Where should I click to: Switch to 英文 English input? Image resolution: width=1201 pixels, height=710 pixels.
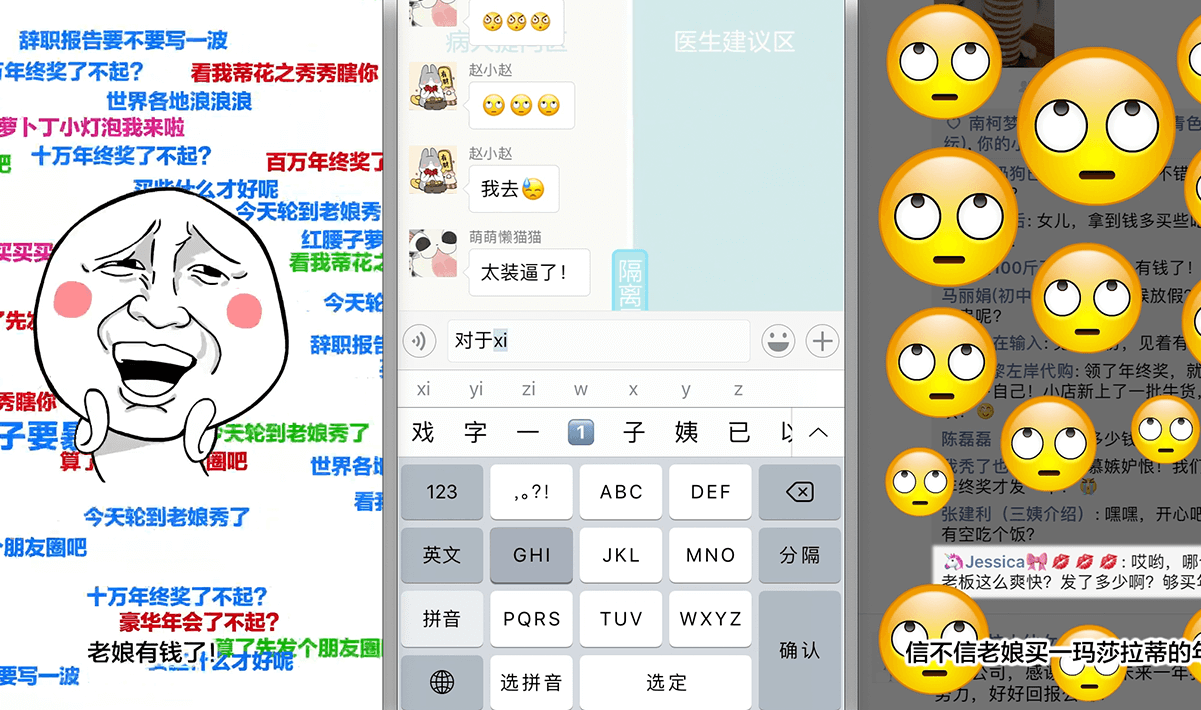tap(441, 555)
